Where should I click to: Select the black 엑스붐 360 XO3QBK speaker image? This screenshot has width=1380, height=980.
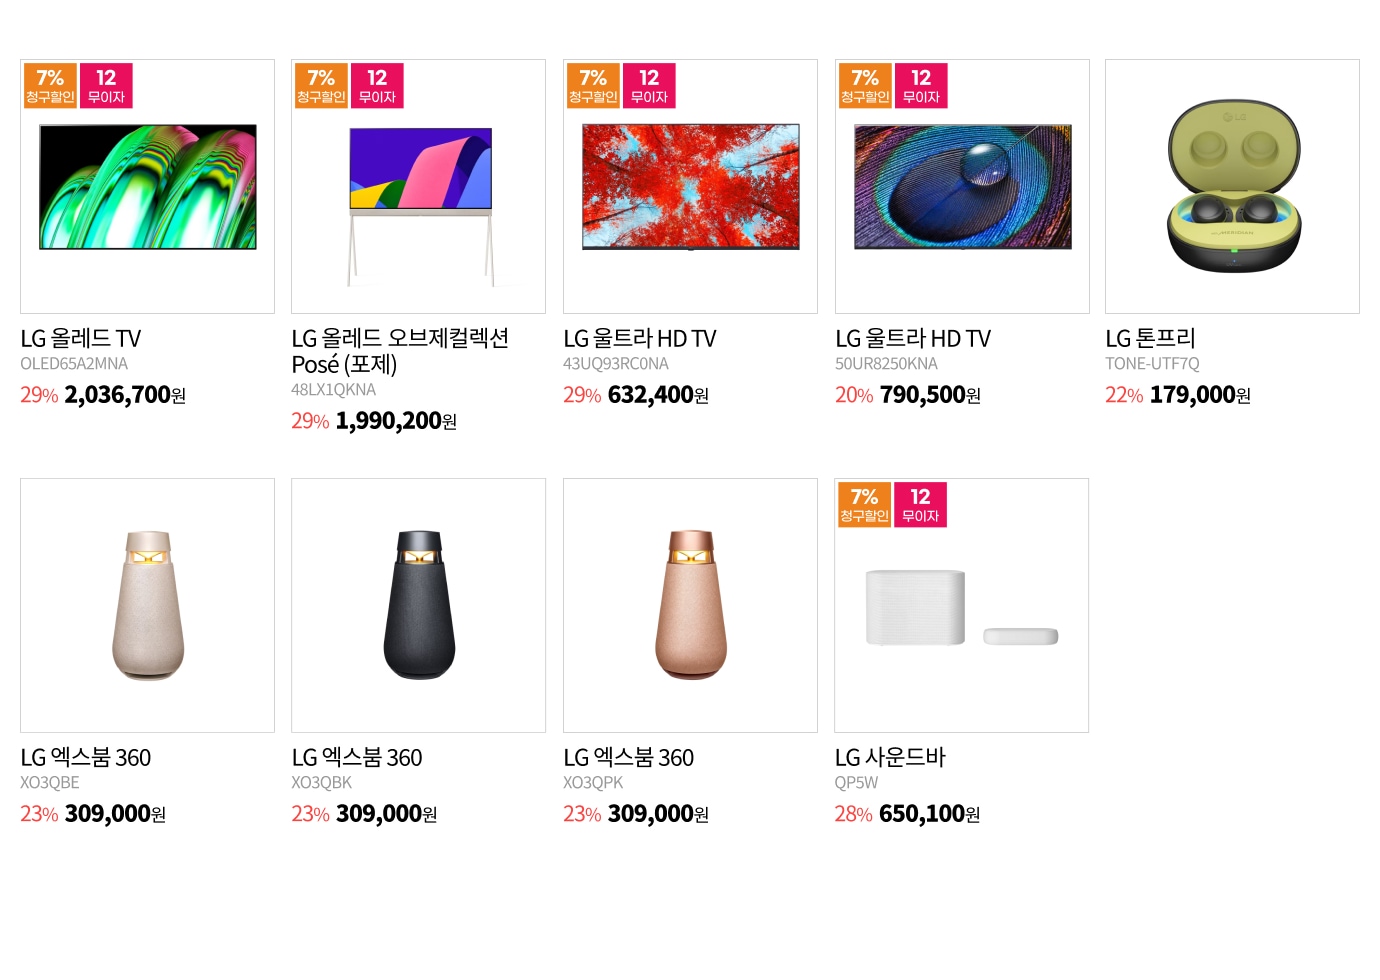click(418, 605)
